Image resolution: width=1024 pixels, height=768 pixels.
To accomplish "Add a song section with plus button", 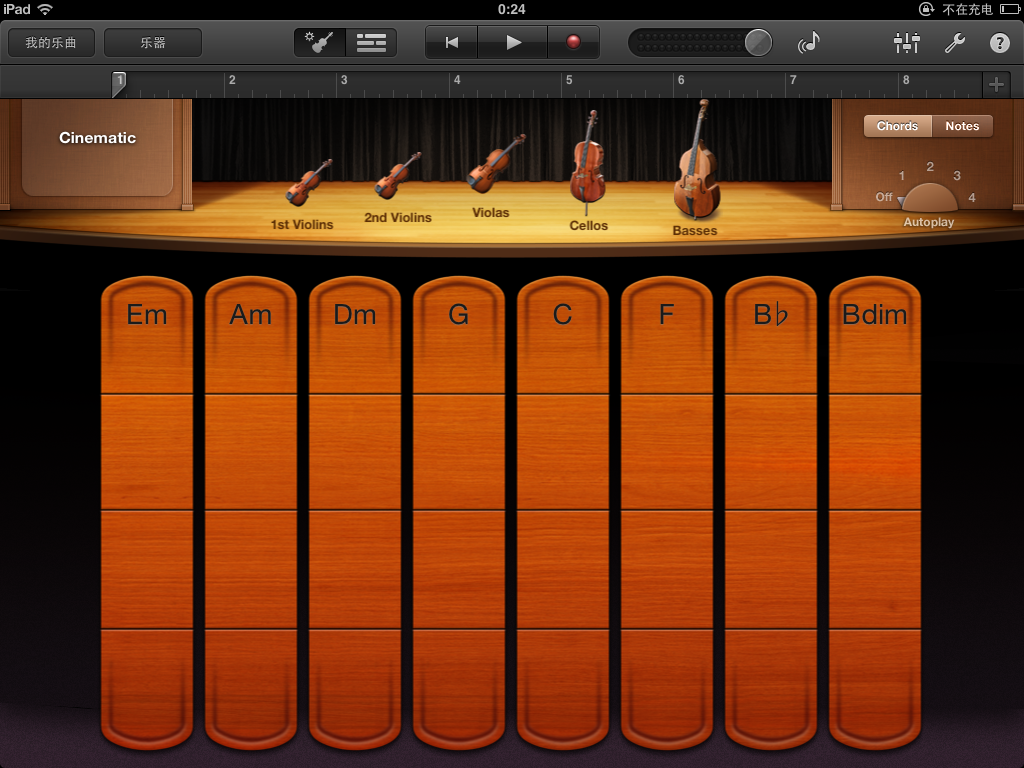I will (996, 84).
